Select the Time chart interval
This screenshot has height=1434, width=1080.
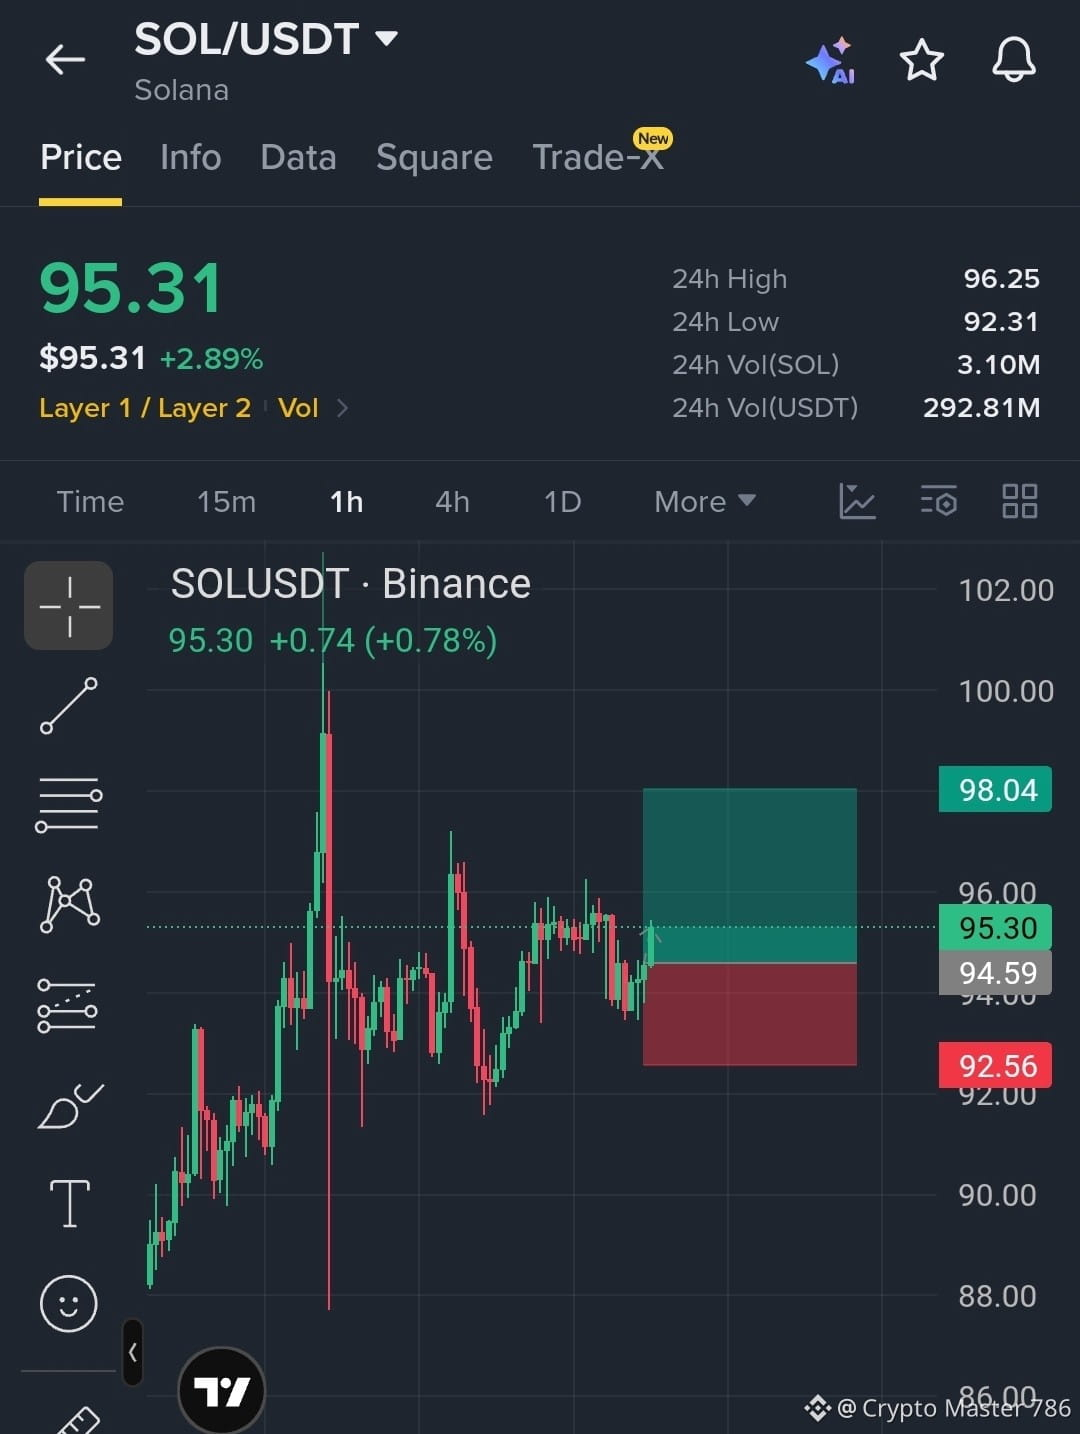point(90,501)
